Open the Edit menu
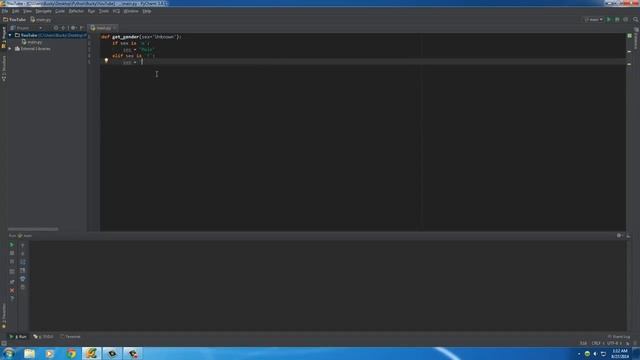 click(16, 11)
